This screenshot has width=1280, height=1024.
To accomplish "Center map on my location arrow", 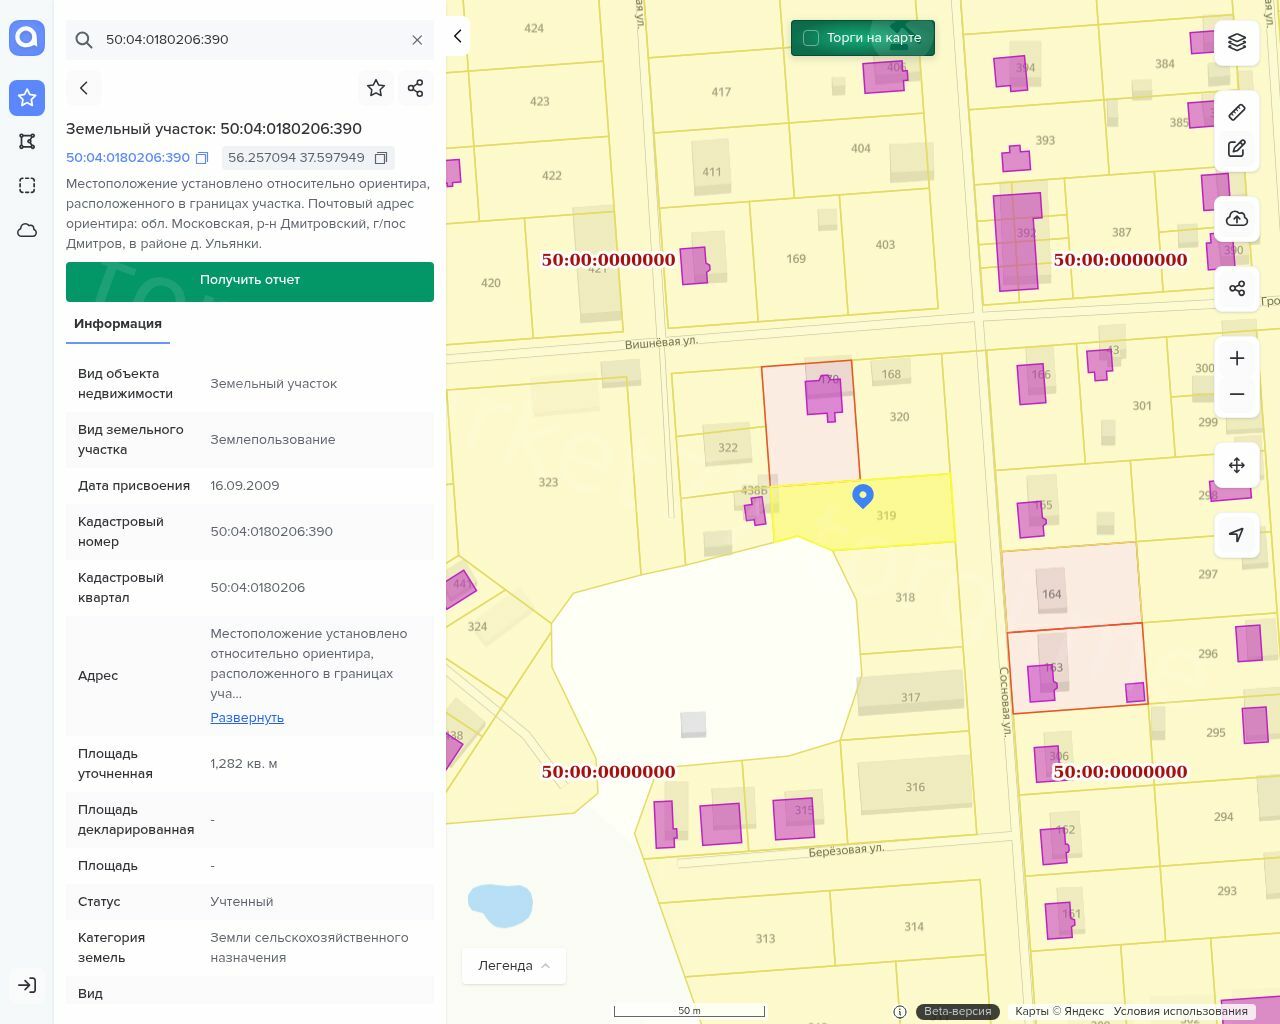I will (x=1237, y=535).
